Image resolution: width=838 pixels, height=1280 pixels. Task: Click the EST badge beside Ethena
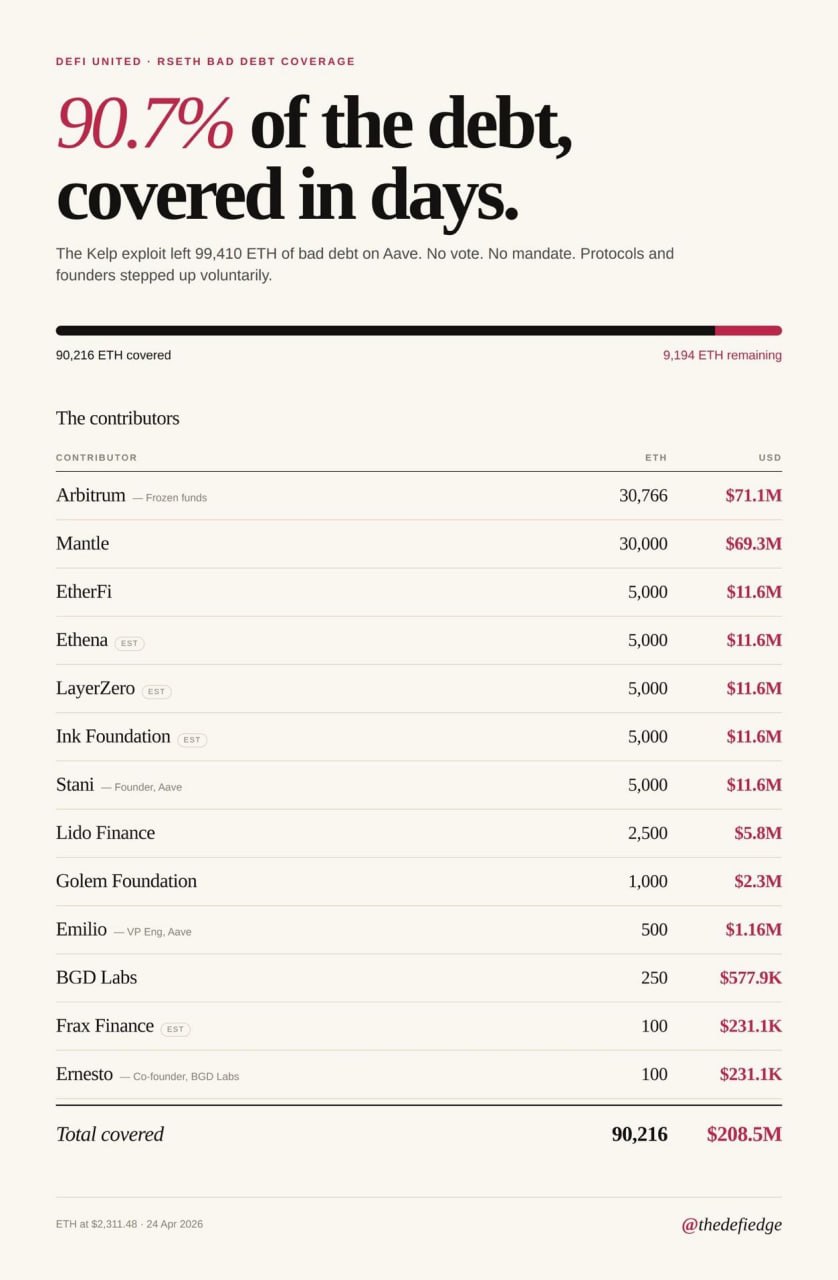coord(129,644)
